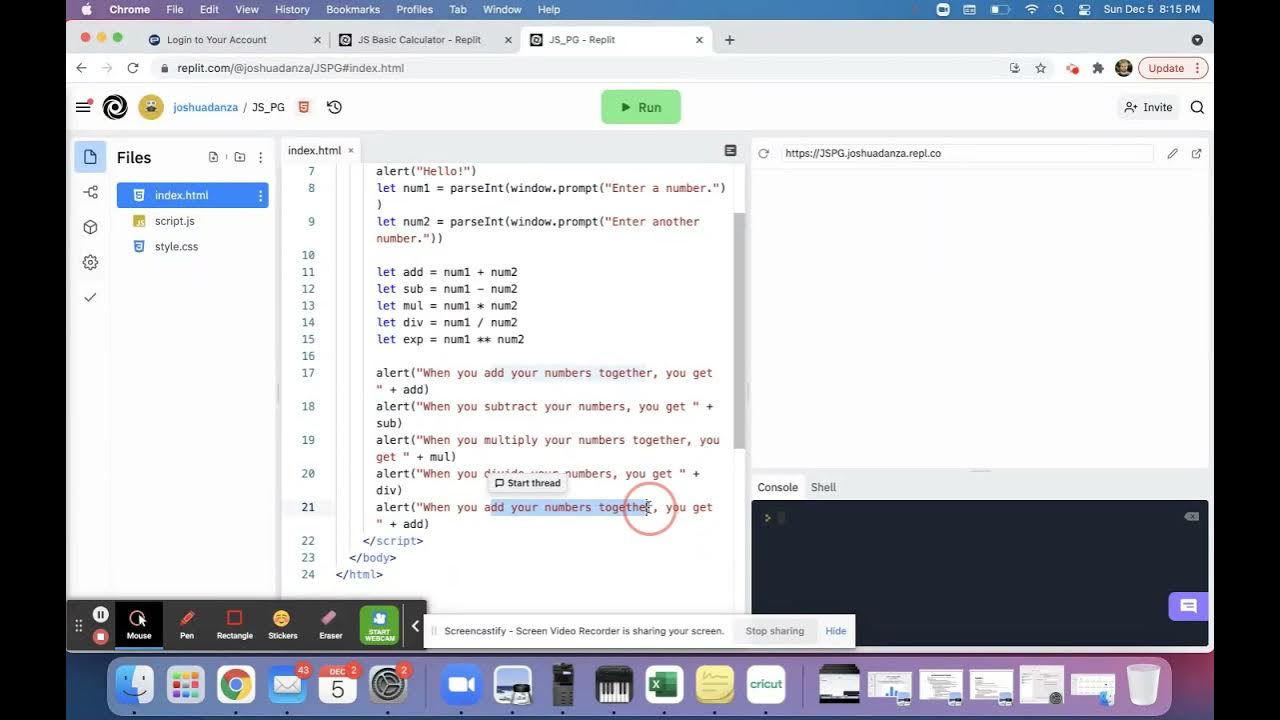This screenshot has width=1280, height=720.
Task: Run the repl with Run button
Action: [x=641, y=107]
